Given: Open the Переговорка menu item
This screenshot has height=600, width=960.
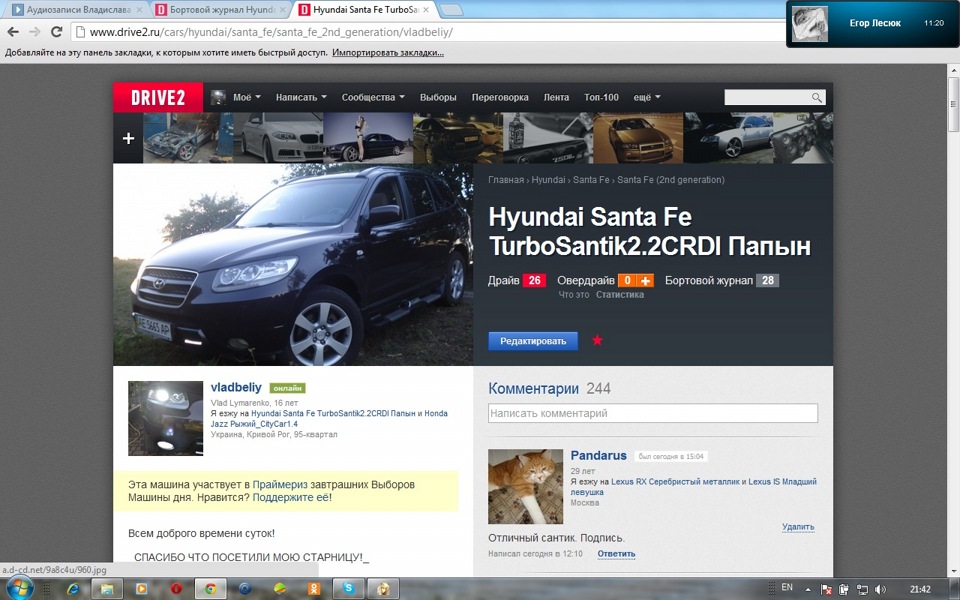Looking at the screenshot, I should pos(500,97).
